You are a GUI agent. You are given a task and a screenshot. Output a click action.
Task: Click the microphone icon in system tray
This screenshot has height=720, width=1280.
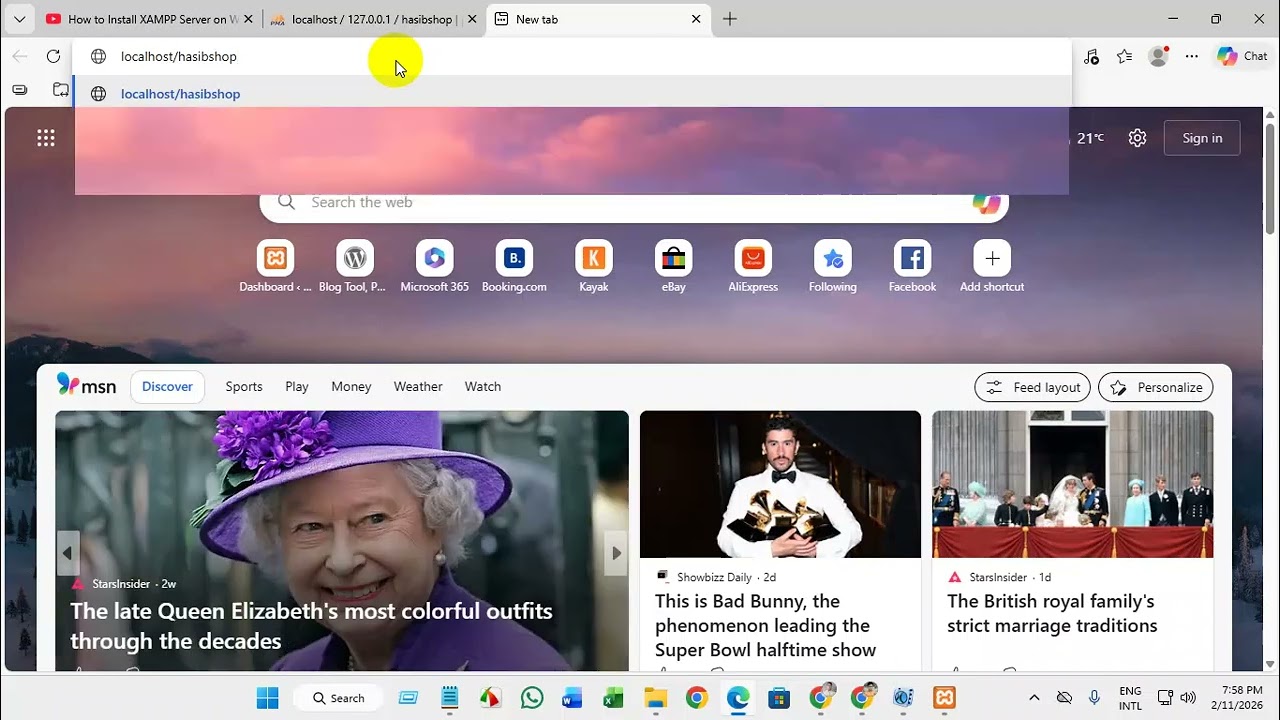pos(1094,697)
